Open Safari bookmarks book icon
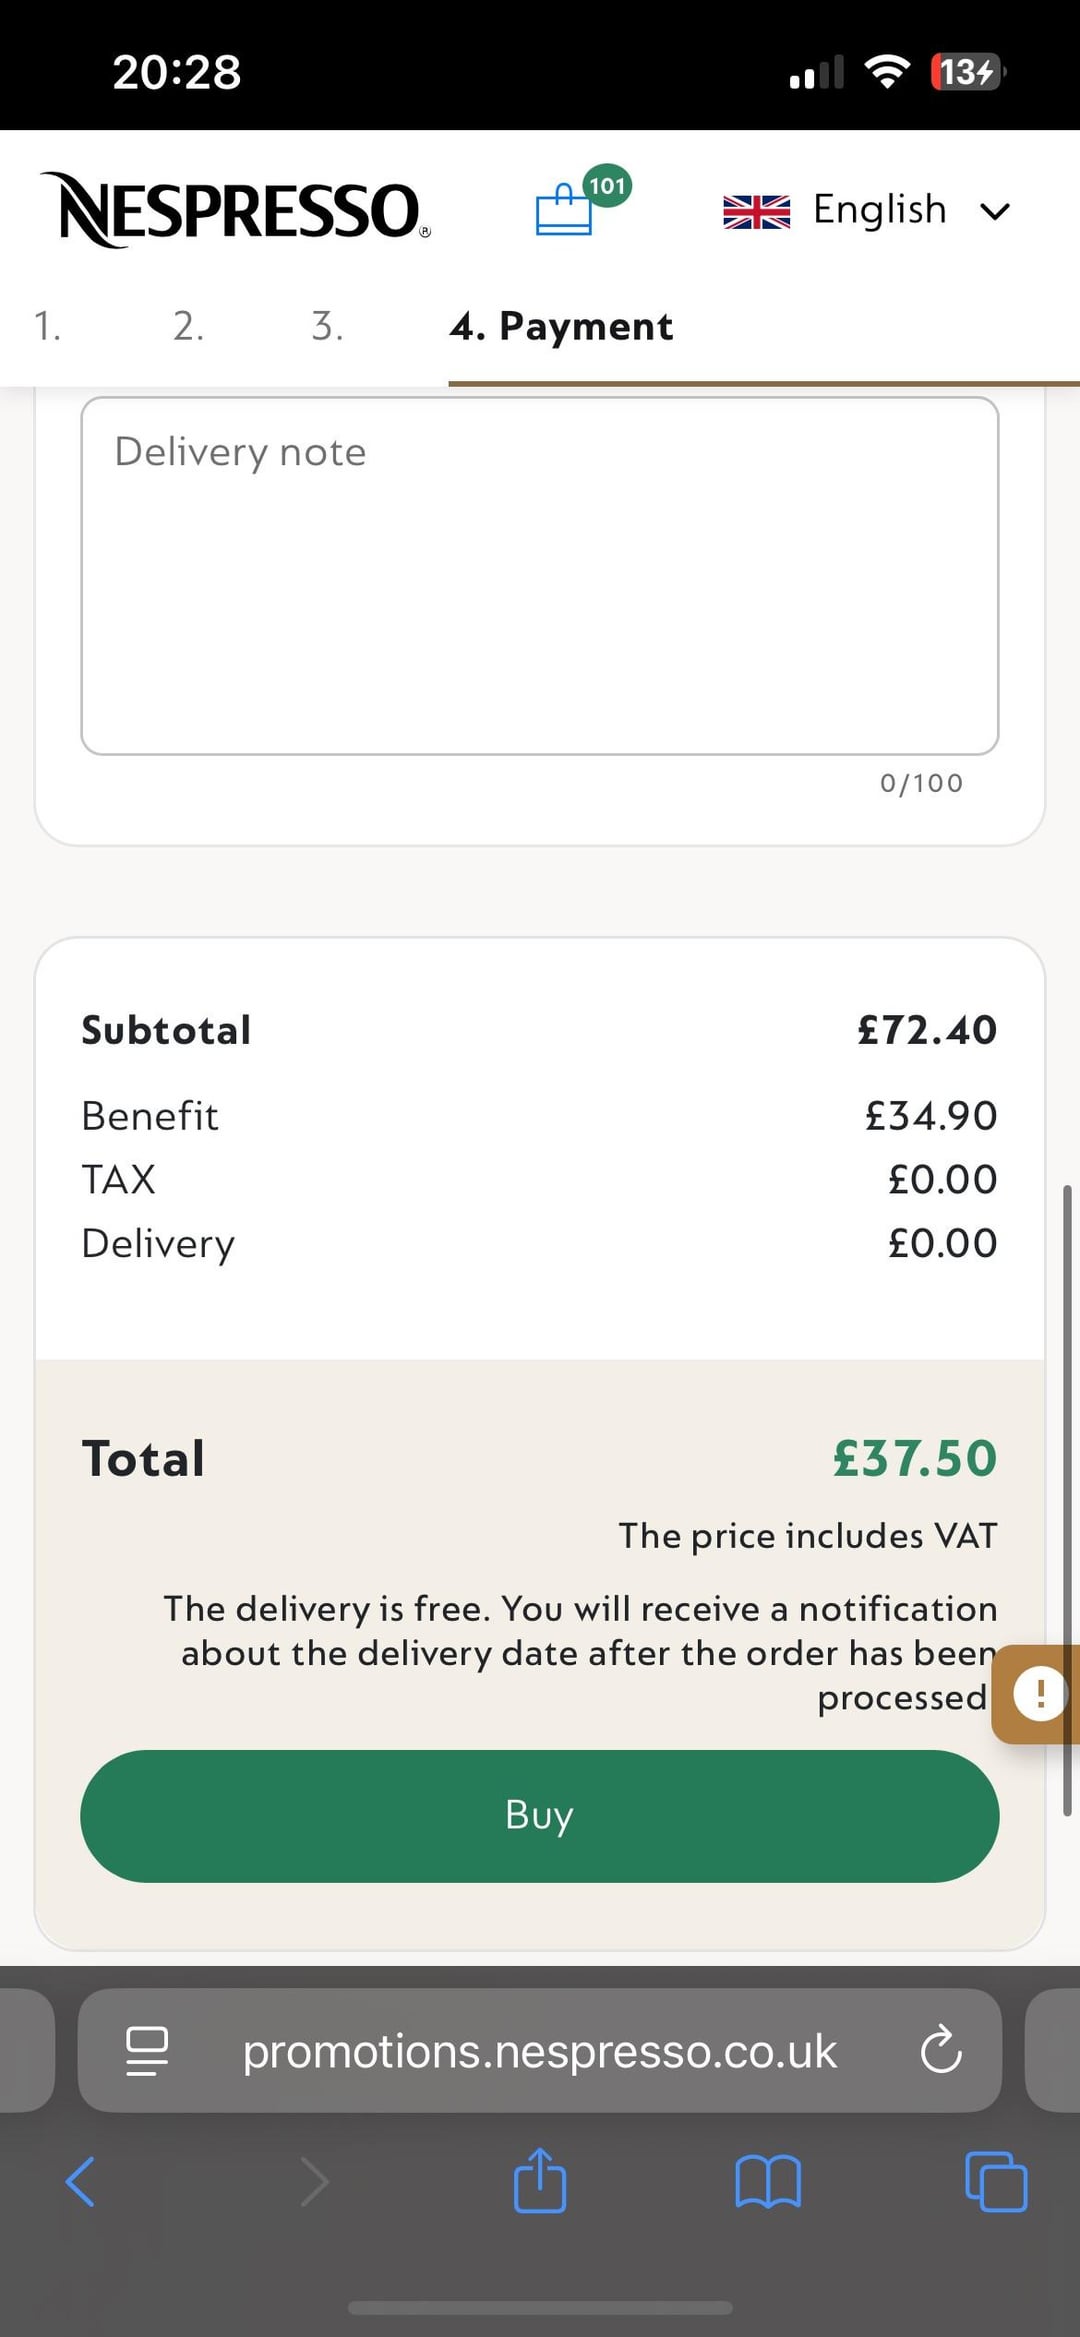Image resolution: width=1080 pixels, height=2337 pixels. [767, 2181]
